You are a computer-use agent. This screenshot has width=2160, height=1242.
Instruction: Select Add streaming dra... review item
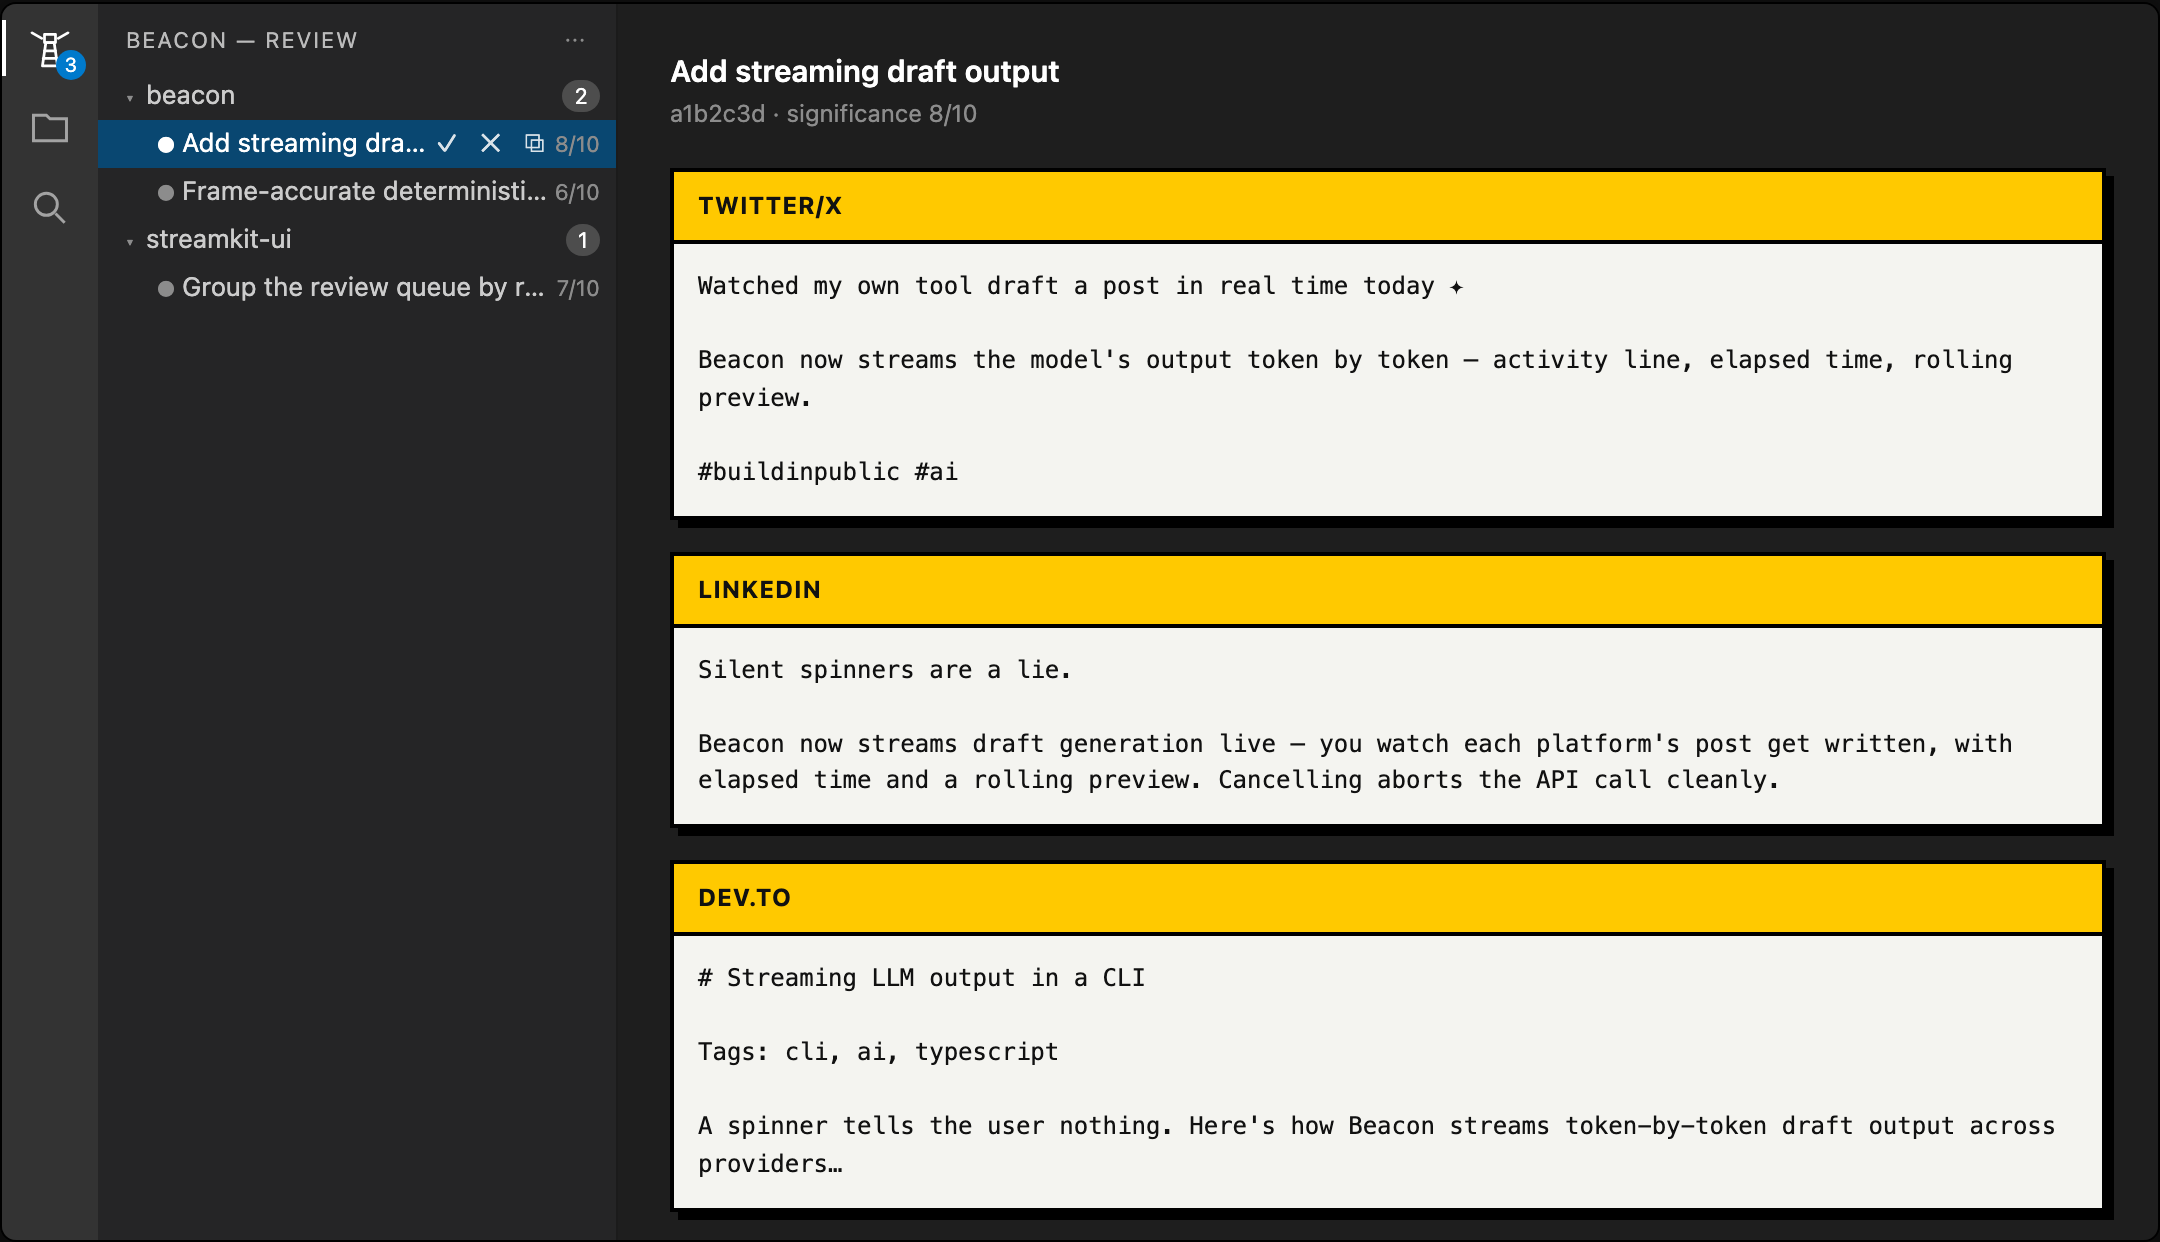coord(357,143)
